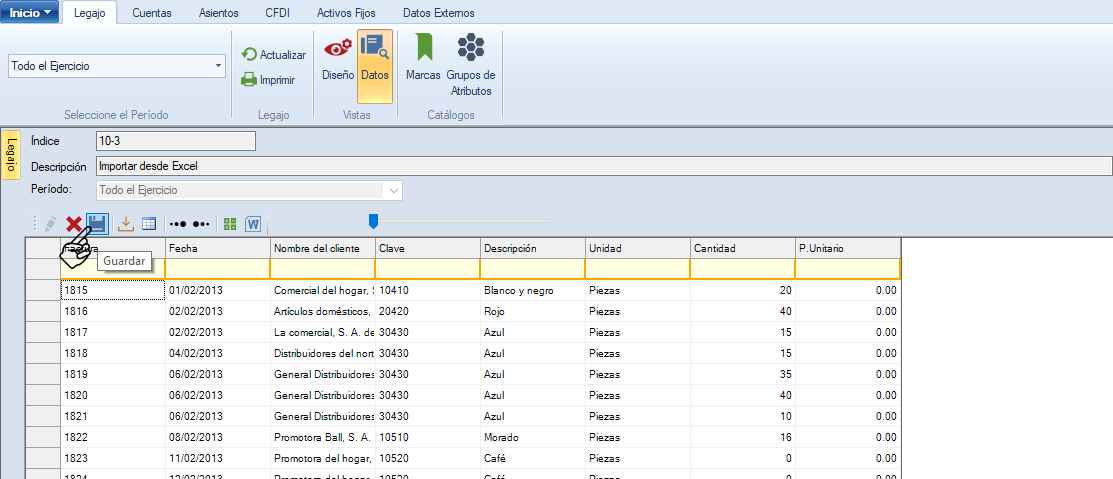1113x479 pixels.
Task: Click the Descripción text field
Action: (x=600, y=166)
